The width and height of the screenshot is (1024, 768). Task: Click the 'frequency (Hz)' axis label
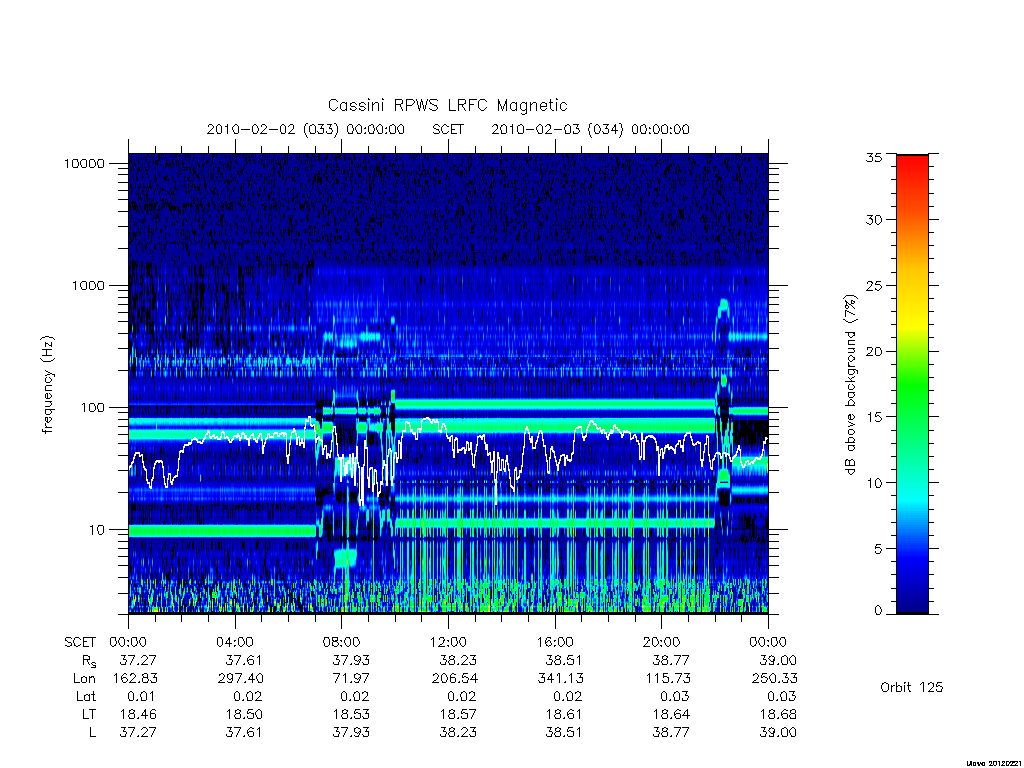[x=48, y=385]
